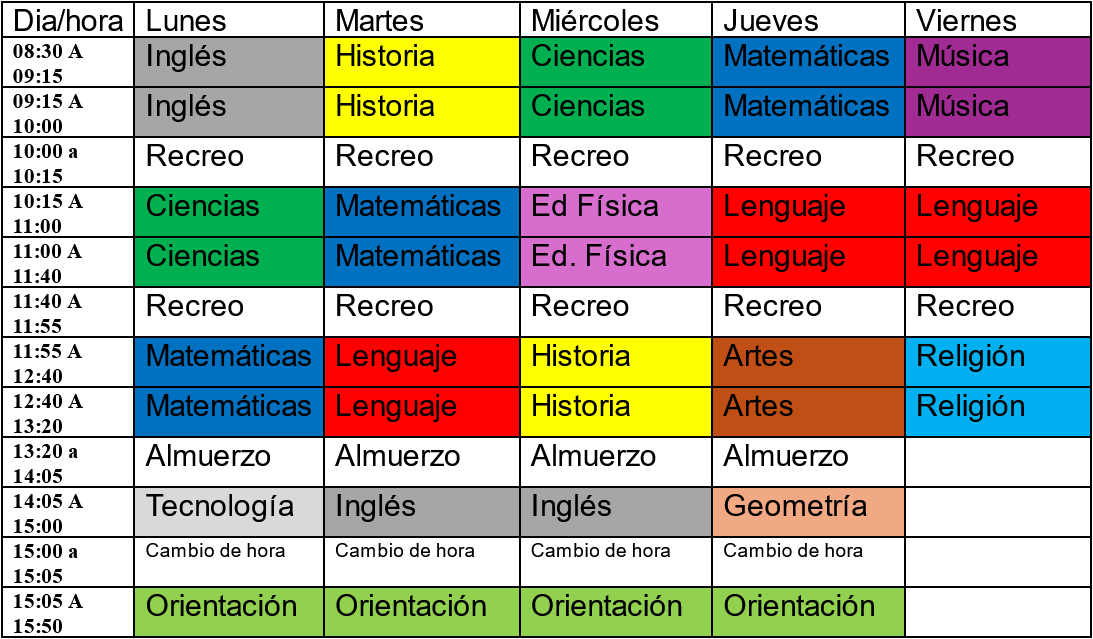
Task: Click the 10:15 Ed Física cell on Miércoles
Action: pos(616,212)
